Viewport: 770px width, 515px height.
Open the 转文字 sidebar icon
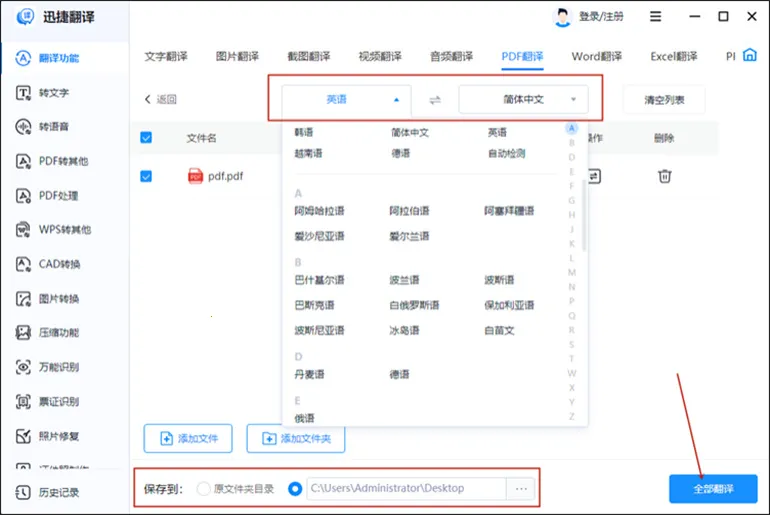(24, 93)
